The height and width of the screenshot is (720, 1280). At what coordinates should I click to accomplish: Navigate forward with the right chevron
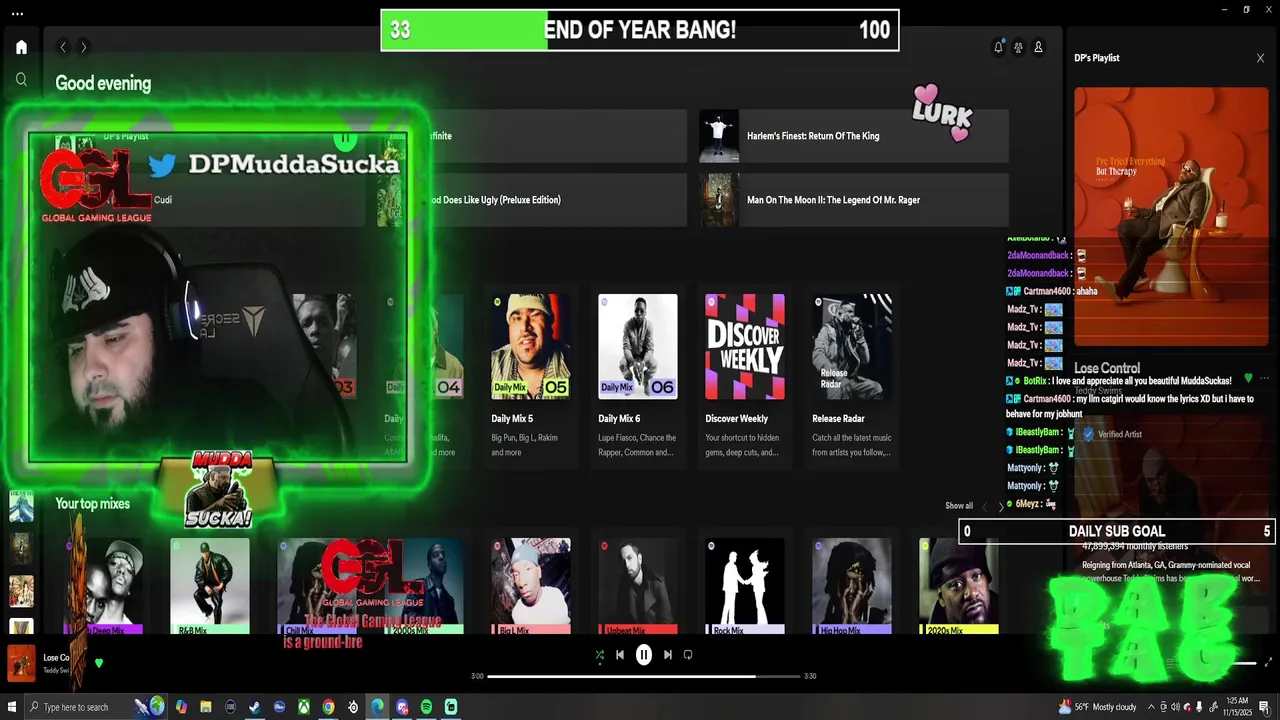(84, 47)
